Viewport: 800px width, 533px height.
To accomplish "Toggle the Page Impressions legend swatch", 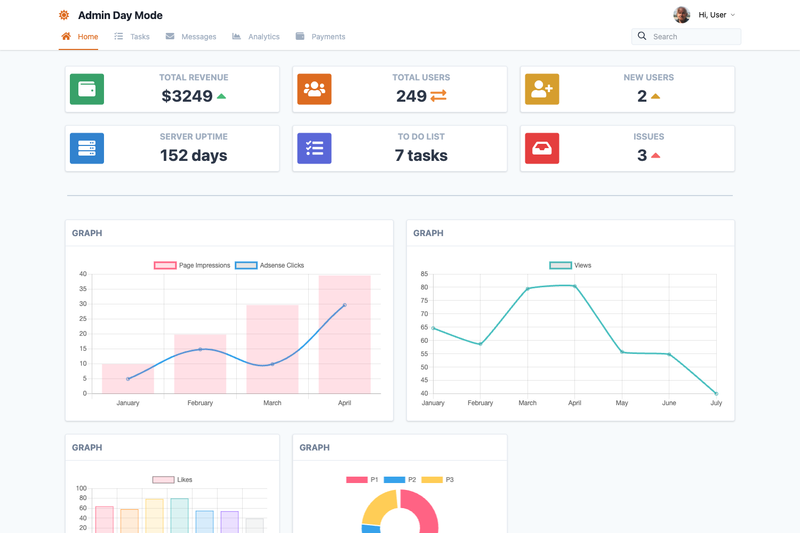I will pyautogui.click(x=165, y=265).
